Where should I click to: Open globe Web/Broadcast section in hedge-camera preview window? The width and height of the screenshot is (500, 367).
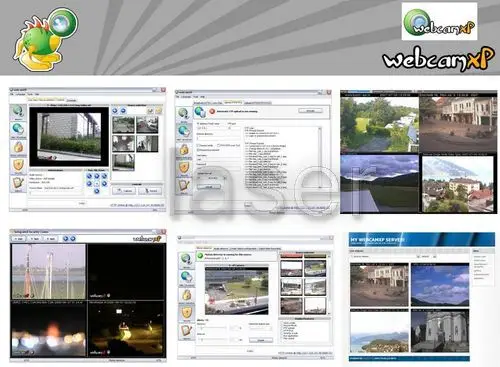click(18, 129)
